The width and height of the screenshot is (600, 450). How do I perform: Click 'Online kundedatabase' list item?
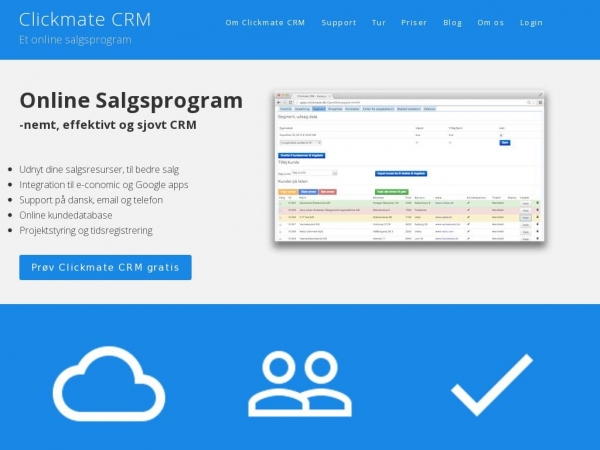point(66,215)
